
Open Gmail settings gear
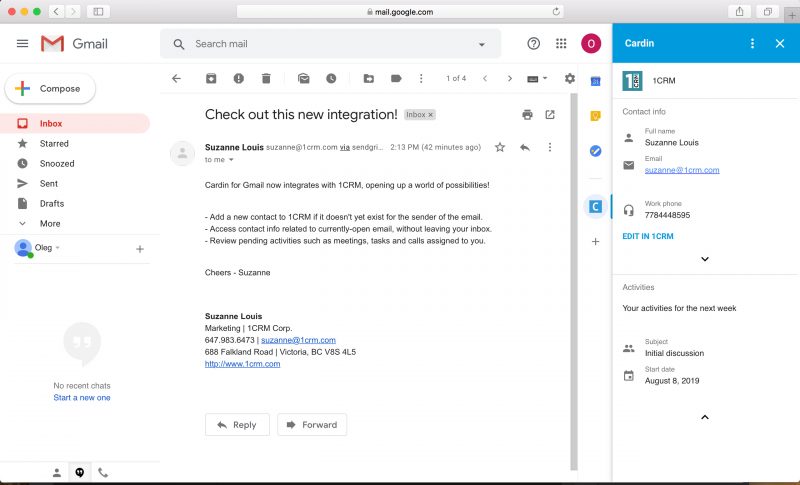[x=569, y=79]
